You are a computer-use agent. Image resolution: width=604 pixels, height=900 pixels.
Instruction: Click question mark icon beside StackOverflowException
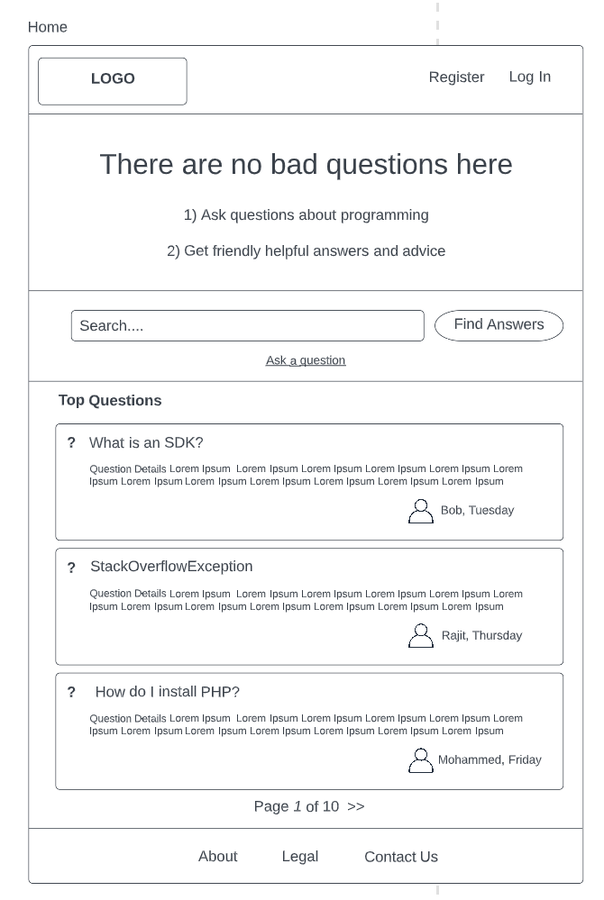coord(71,568)
